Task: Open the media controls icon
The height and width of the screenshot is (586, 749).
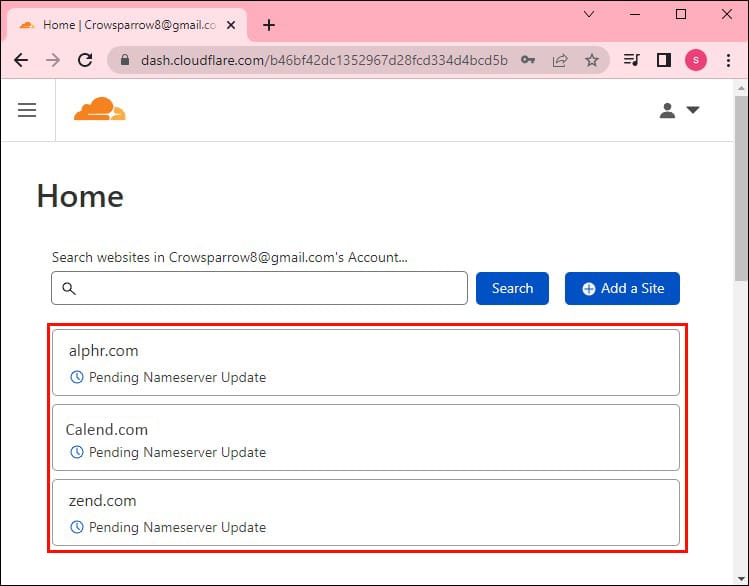Action: (x=631, y=60)
